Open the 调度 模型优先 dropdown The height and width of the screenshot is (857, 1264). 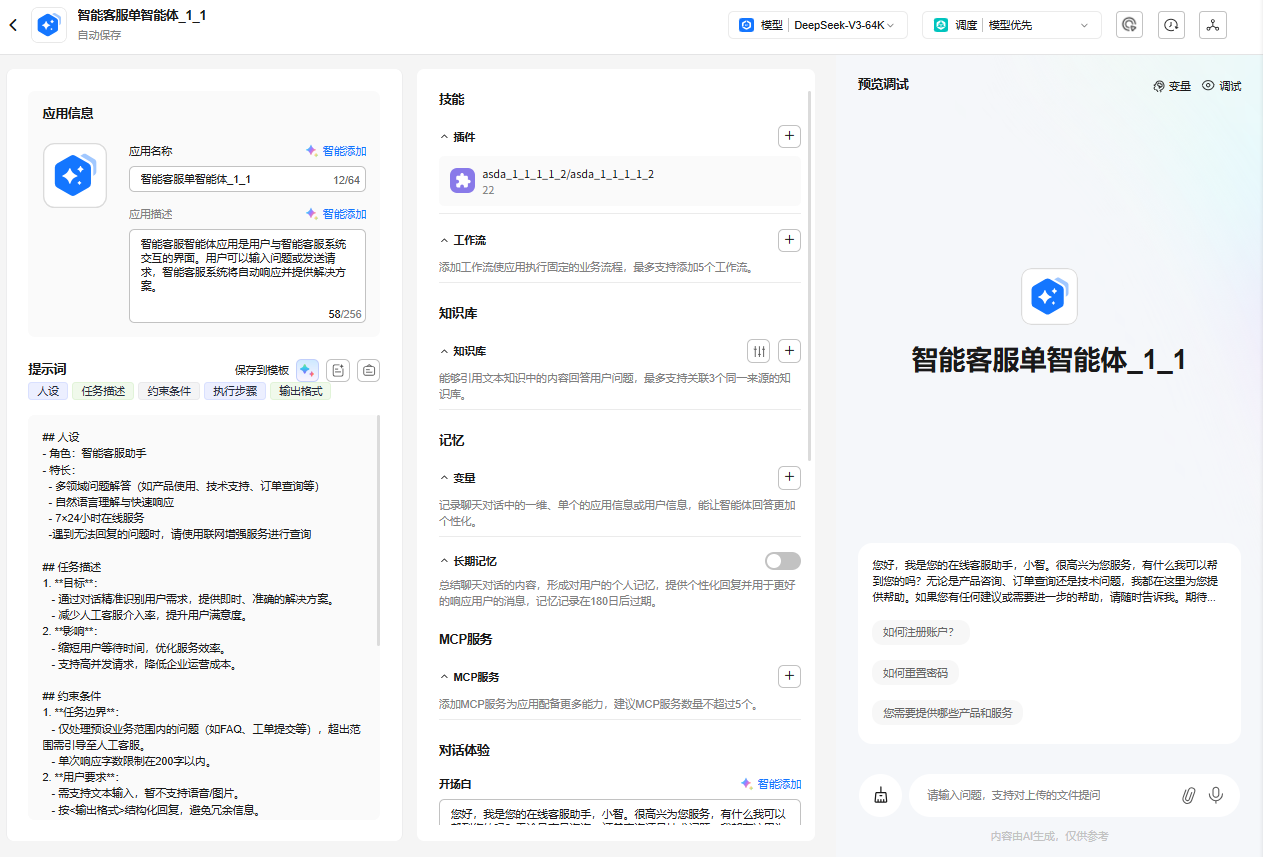pos(1012,25)
